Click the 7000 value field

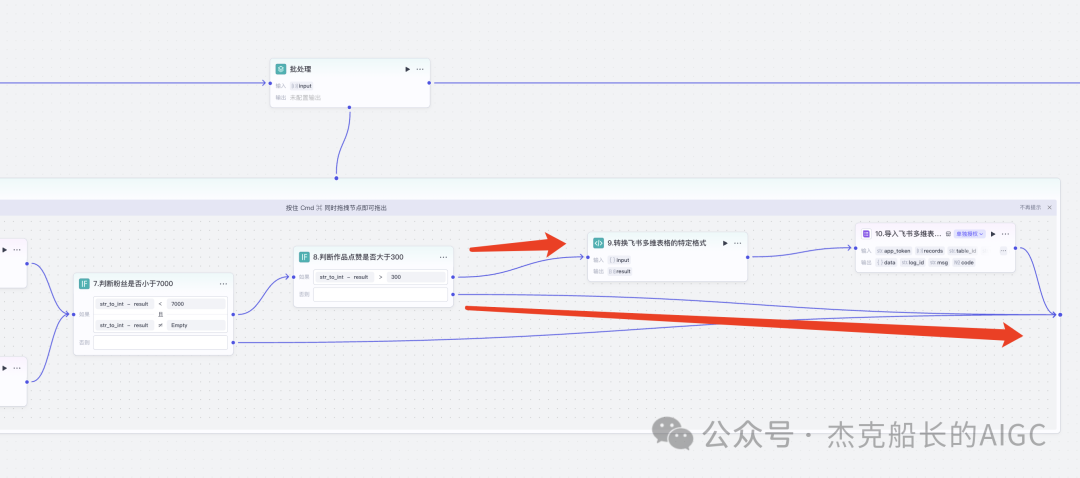coord(196,304)
